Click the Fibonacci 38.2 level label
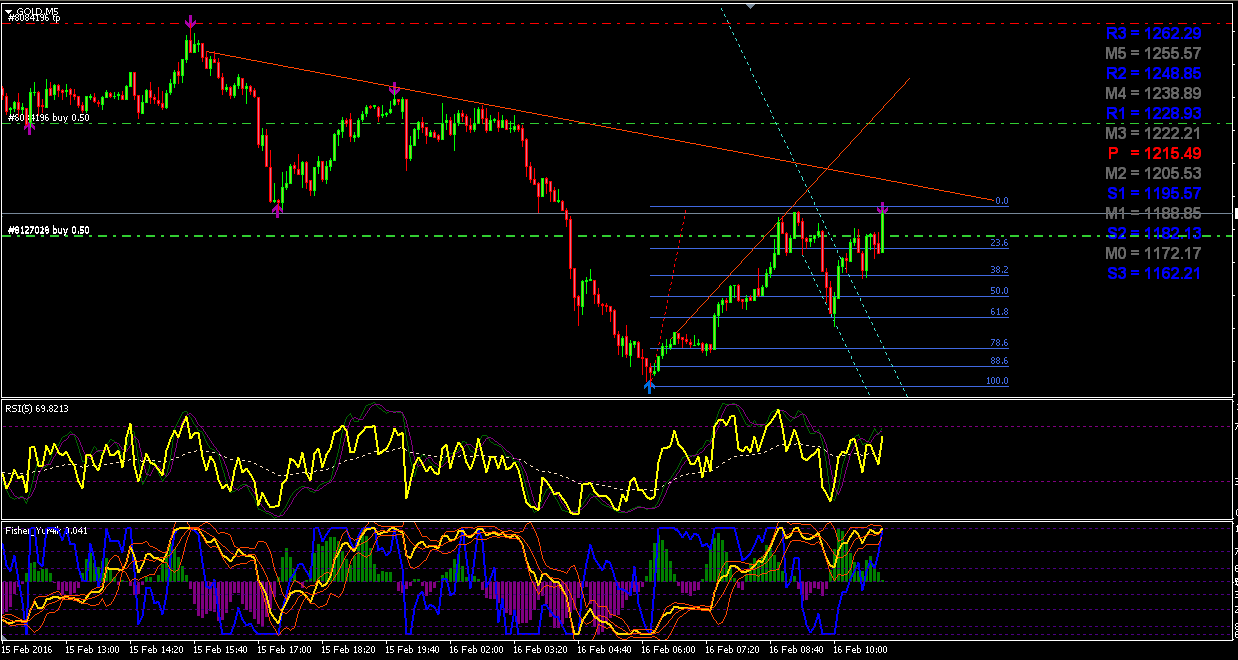 [999, 270]
